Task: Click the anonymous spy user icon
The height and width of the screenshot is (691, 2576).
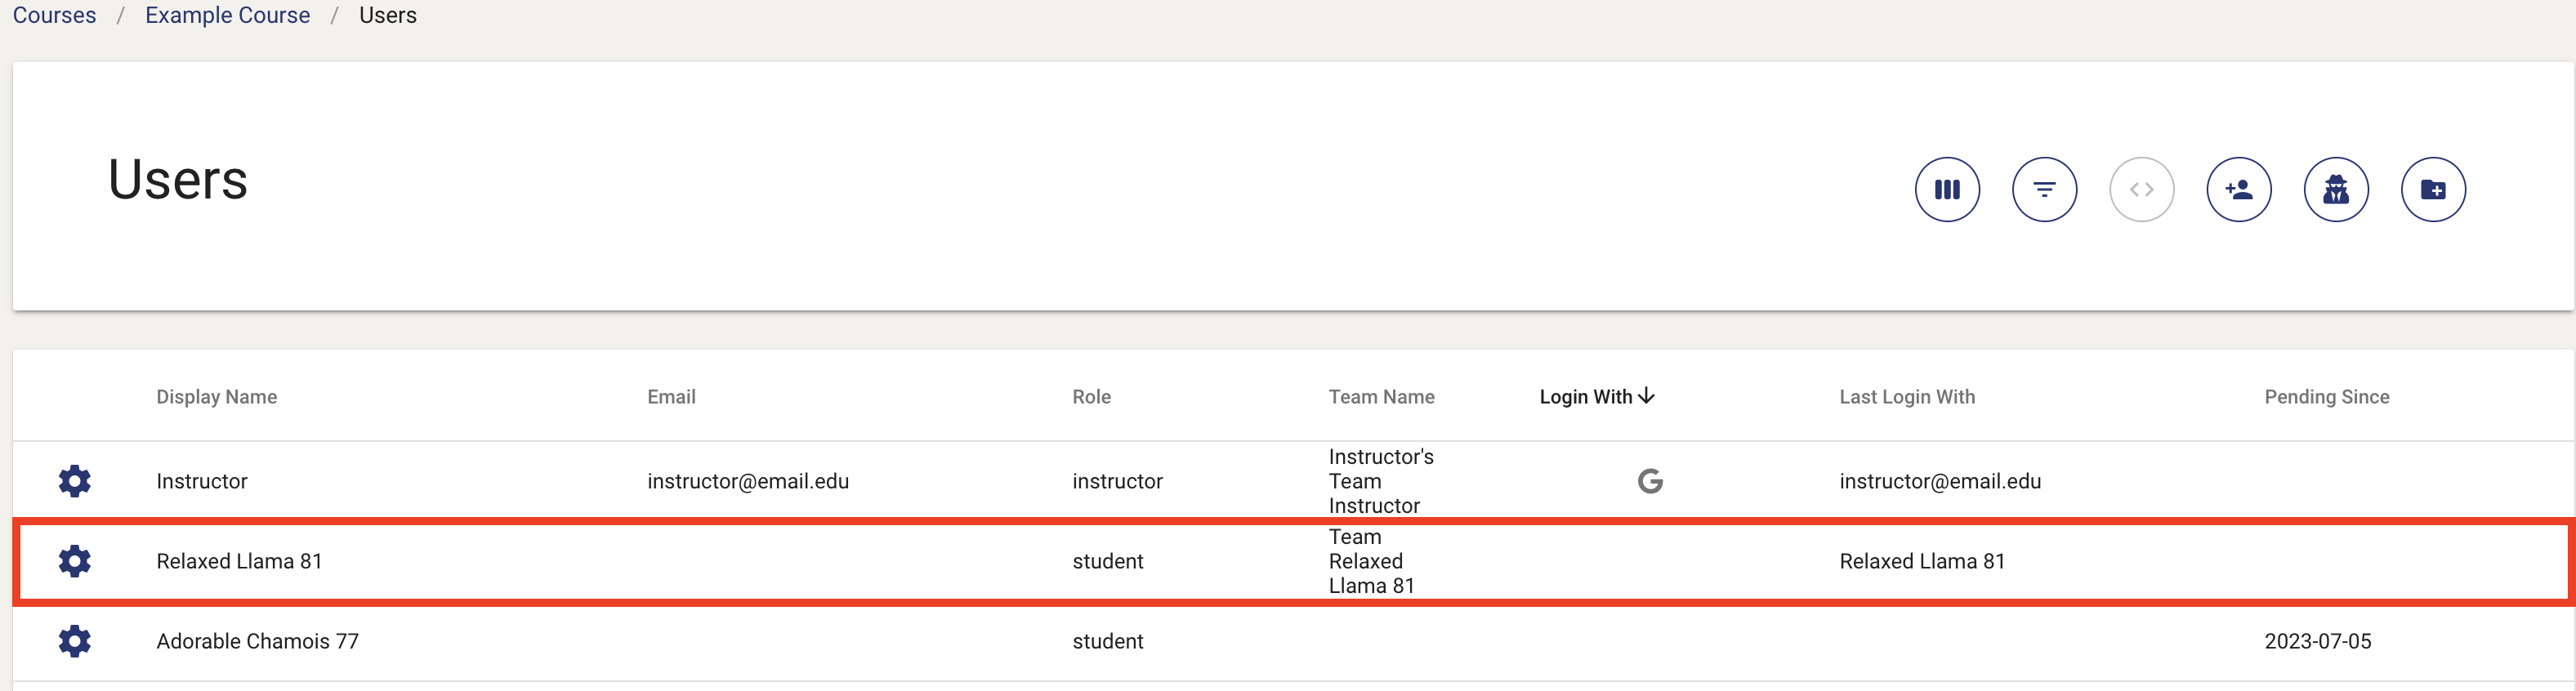Action: [x=2335, y=189]
